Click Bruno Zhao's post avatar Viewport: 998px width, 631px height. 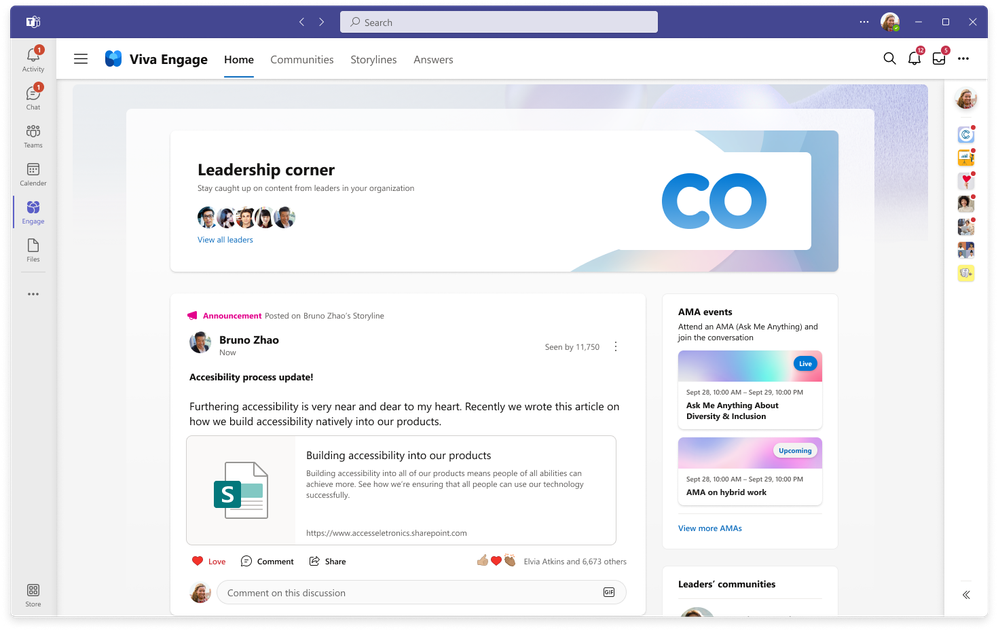click(200, 343)
